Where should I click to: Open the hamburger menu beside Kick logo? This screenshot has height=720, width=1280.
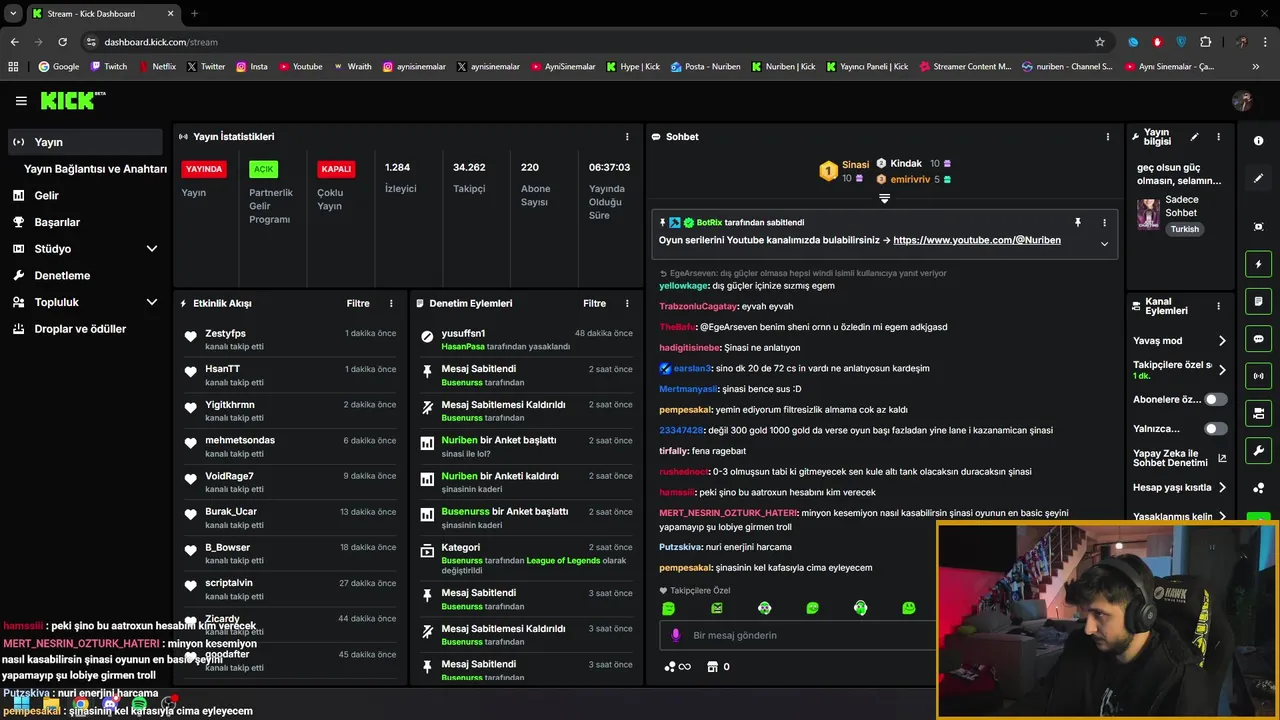click(21, 101)
